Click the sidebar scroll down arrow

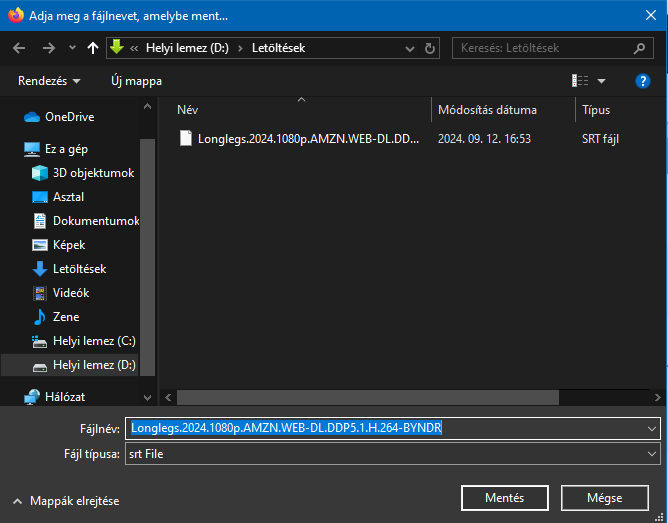coord(147,398)
